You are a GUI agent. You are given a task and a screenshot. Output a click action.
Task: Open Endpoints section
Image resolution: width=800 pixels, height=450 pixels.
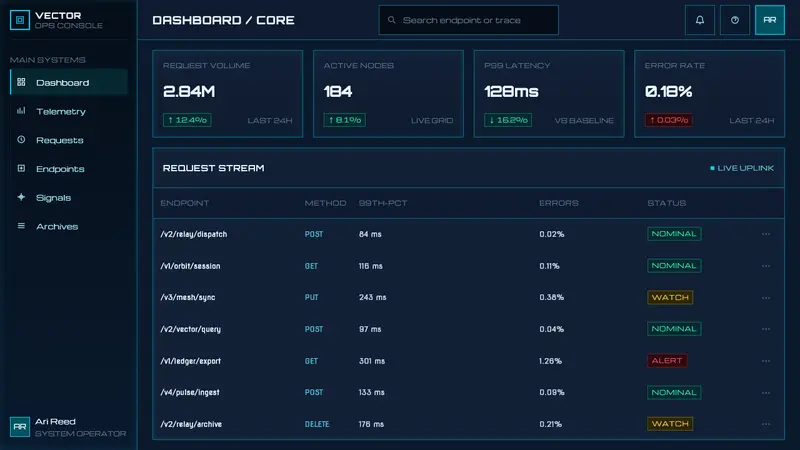coord(68,168)
